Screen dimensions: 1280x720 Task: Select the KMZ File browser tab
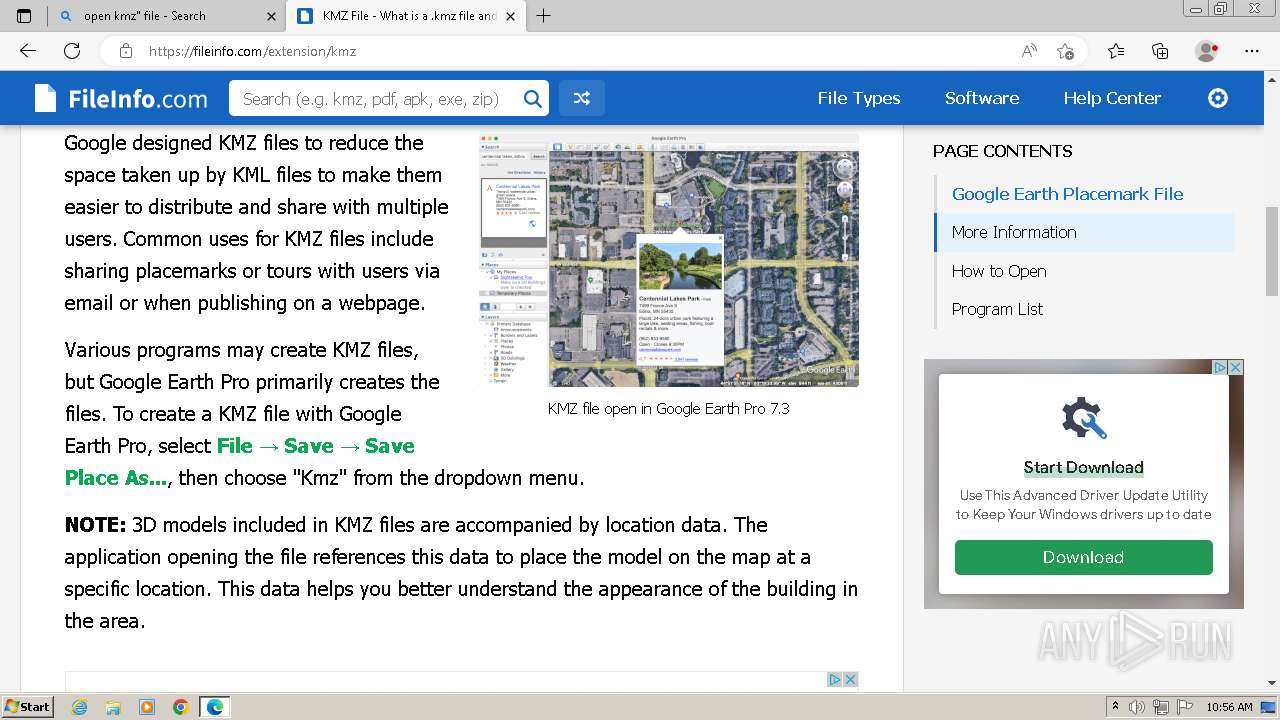point(407,16)
